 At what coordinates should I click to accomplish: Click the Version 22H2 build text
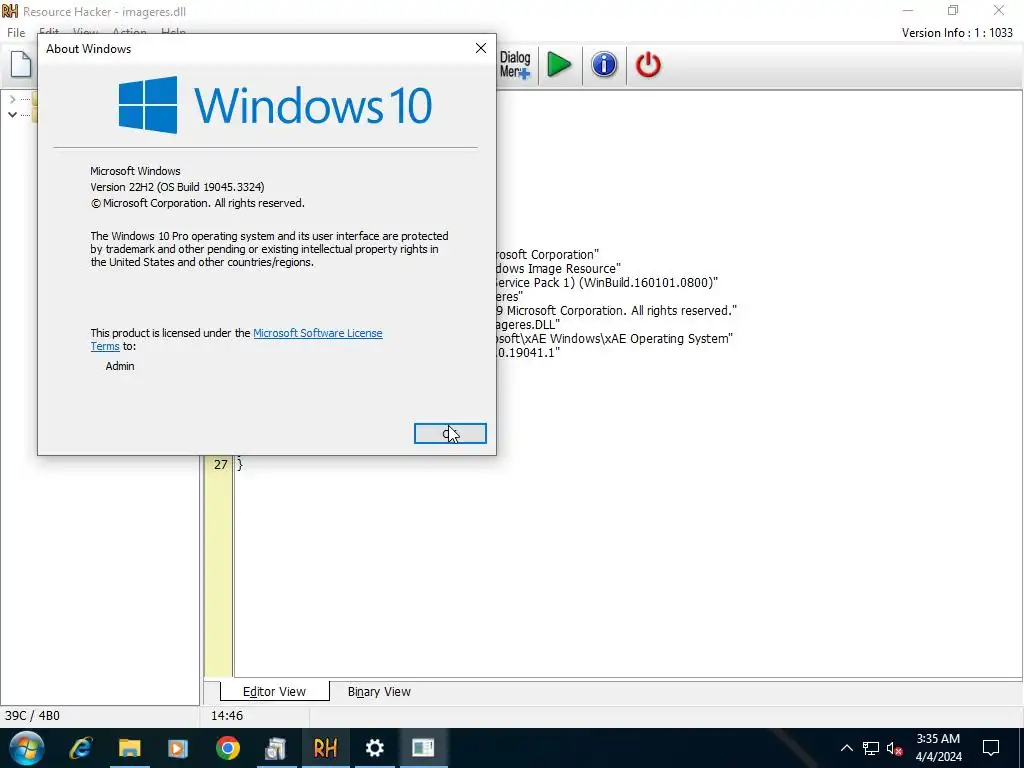click(177, 187)
